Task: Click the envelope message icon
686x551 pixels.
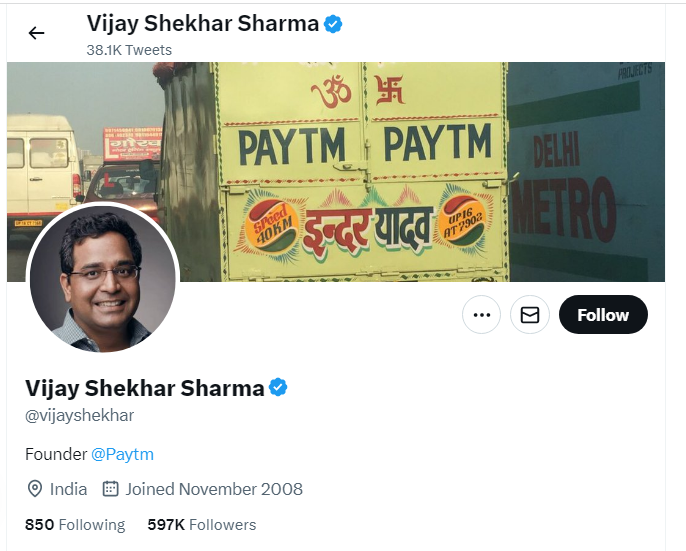Action: click(530, 315)
